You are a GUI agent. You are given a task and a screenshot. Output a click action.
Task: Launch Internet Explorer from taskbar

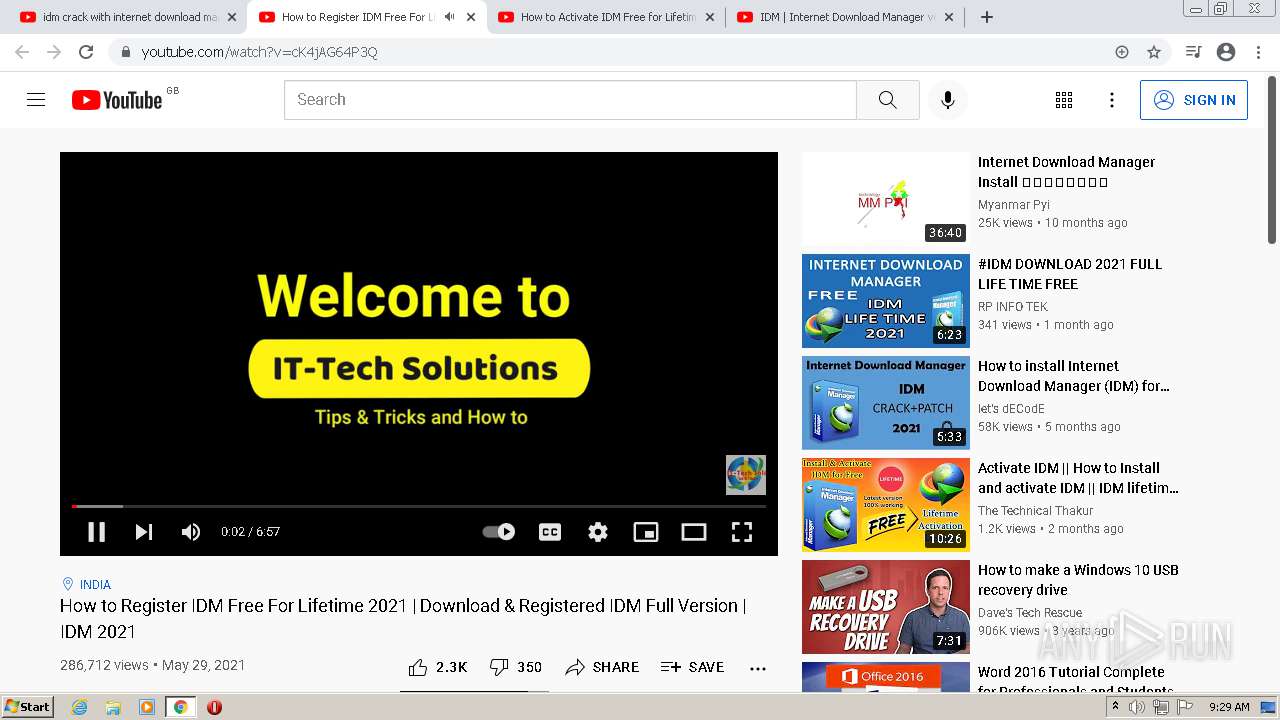coord(80,707)
